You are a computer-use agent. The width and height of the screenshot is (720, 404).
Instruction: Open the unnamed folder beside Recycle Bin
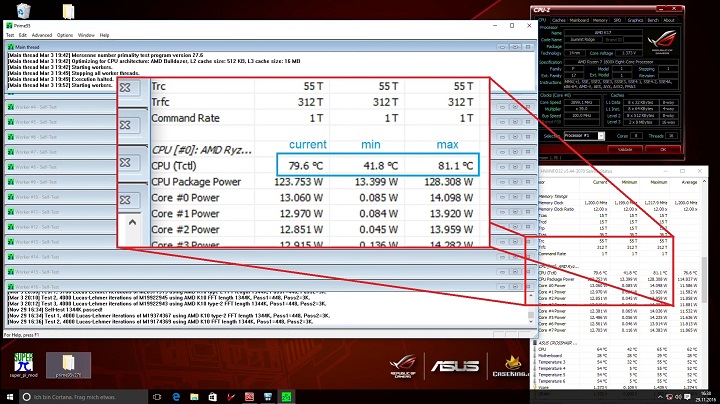tap(68, 11)
